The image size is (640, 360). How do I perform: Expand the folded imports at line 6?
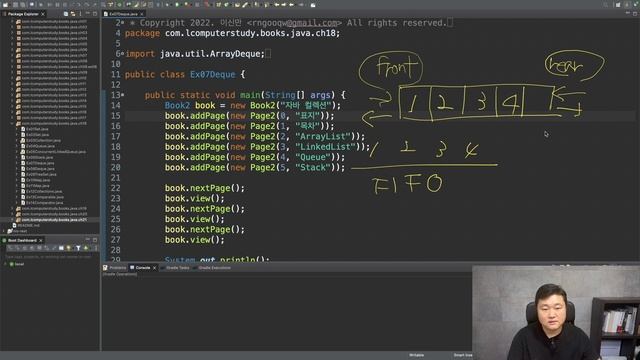click(122, 54)
